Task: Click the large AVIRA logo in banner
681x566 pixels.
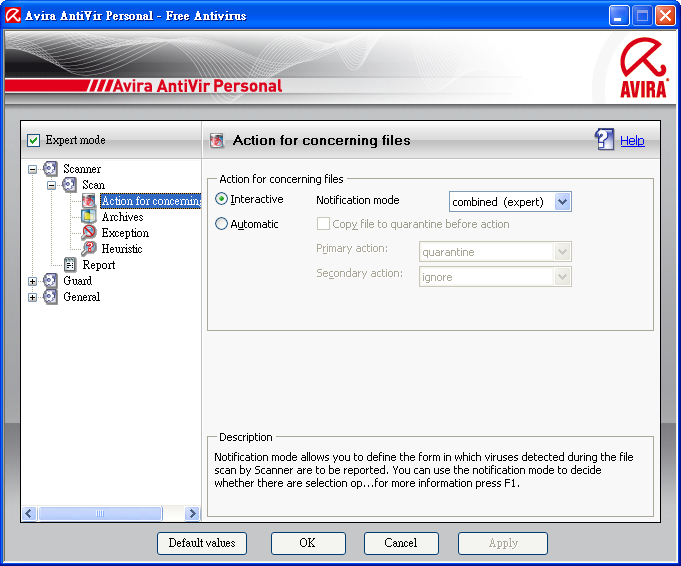Action: tap(643, 68)
